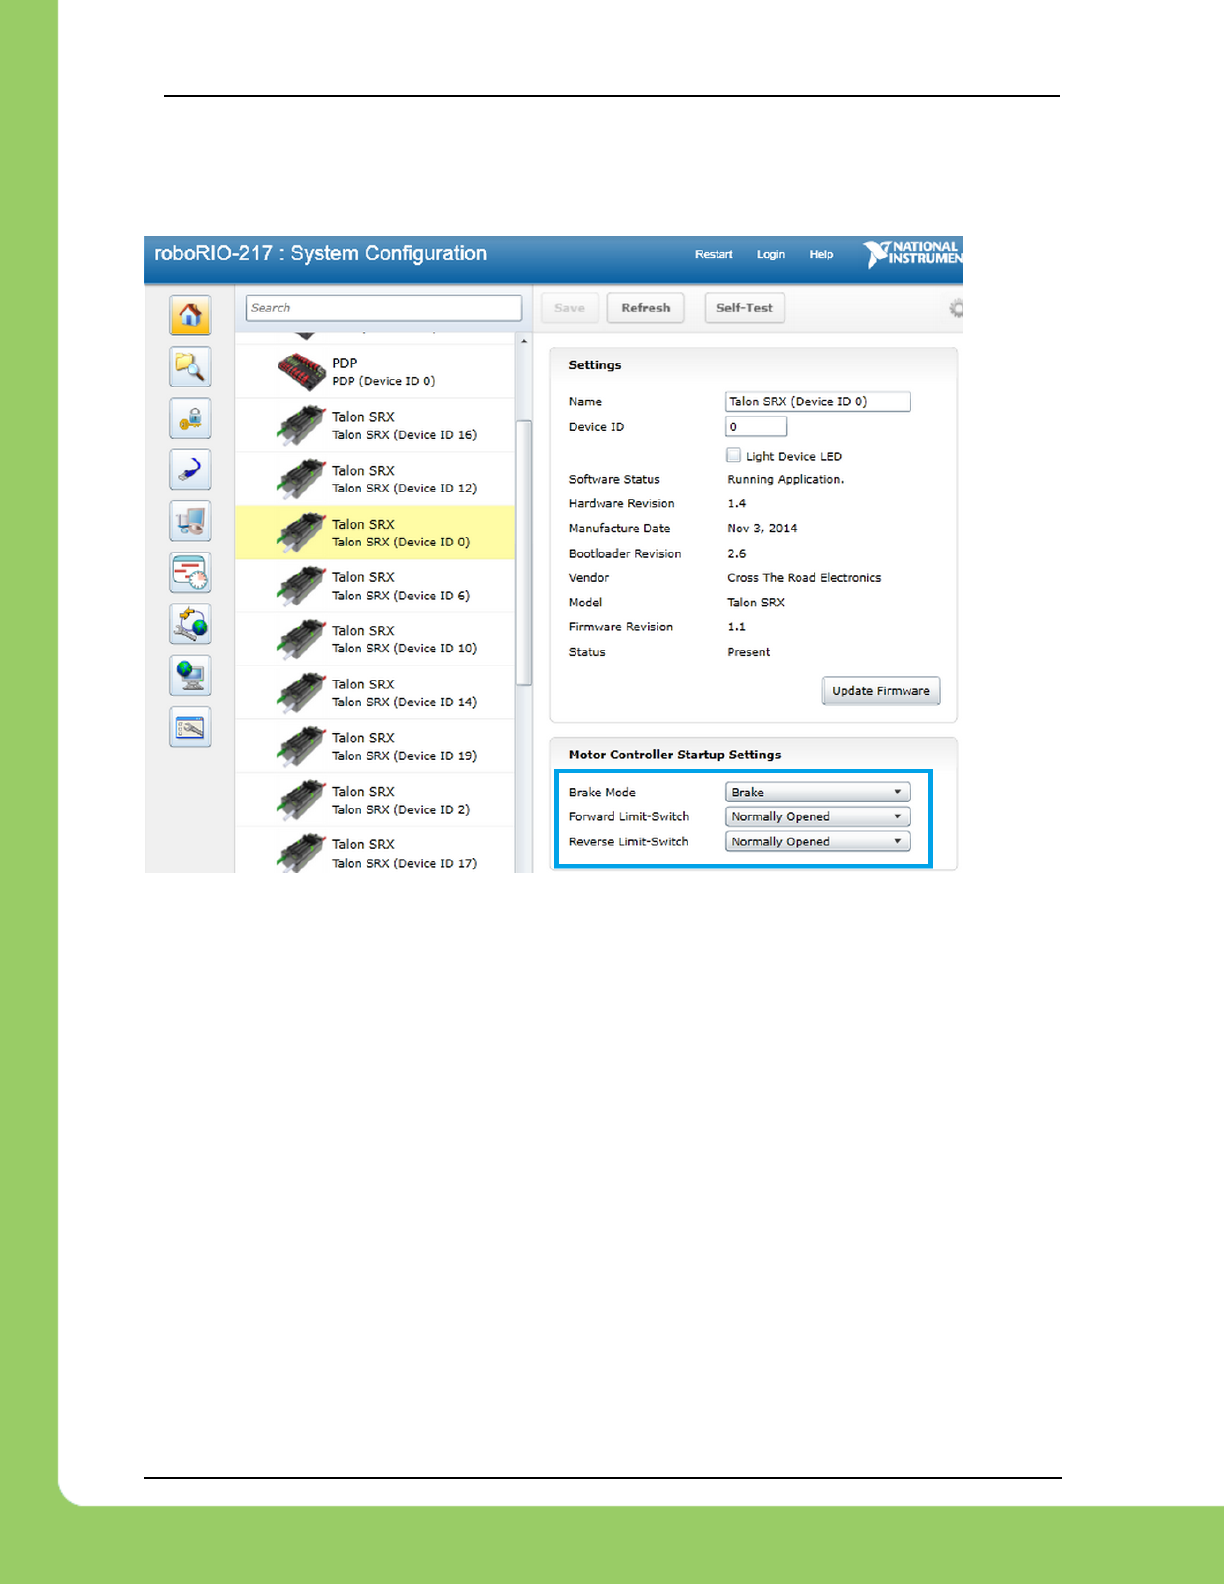The width and height of the screenshot is (1224, 1584).
Task: Click the 'Running Application.' status text
Action: (x=786, y=480)
